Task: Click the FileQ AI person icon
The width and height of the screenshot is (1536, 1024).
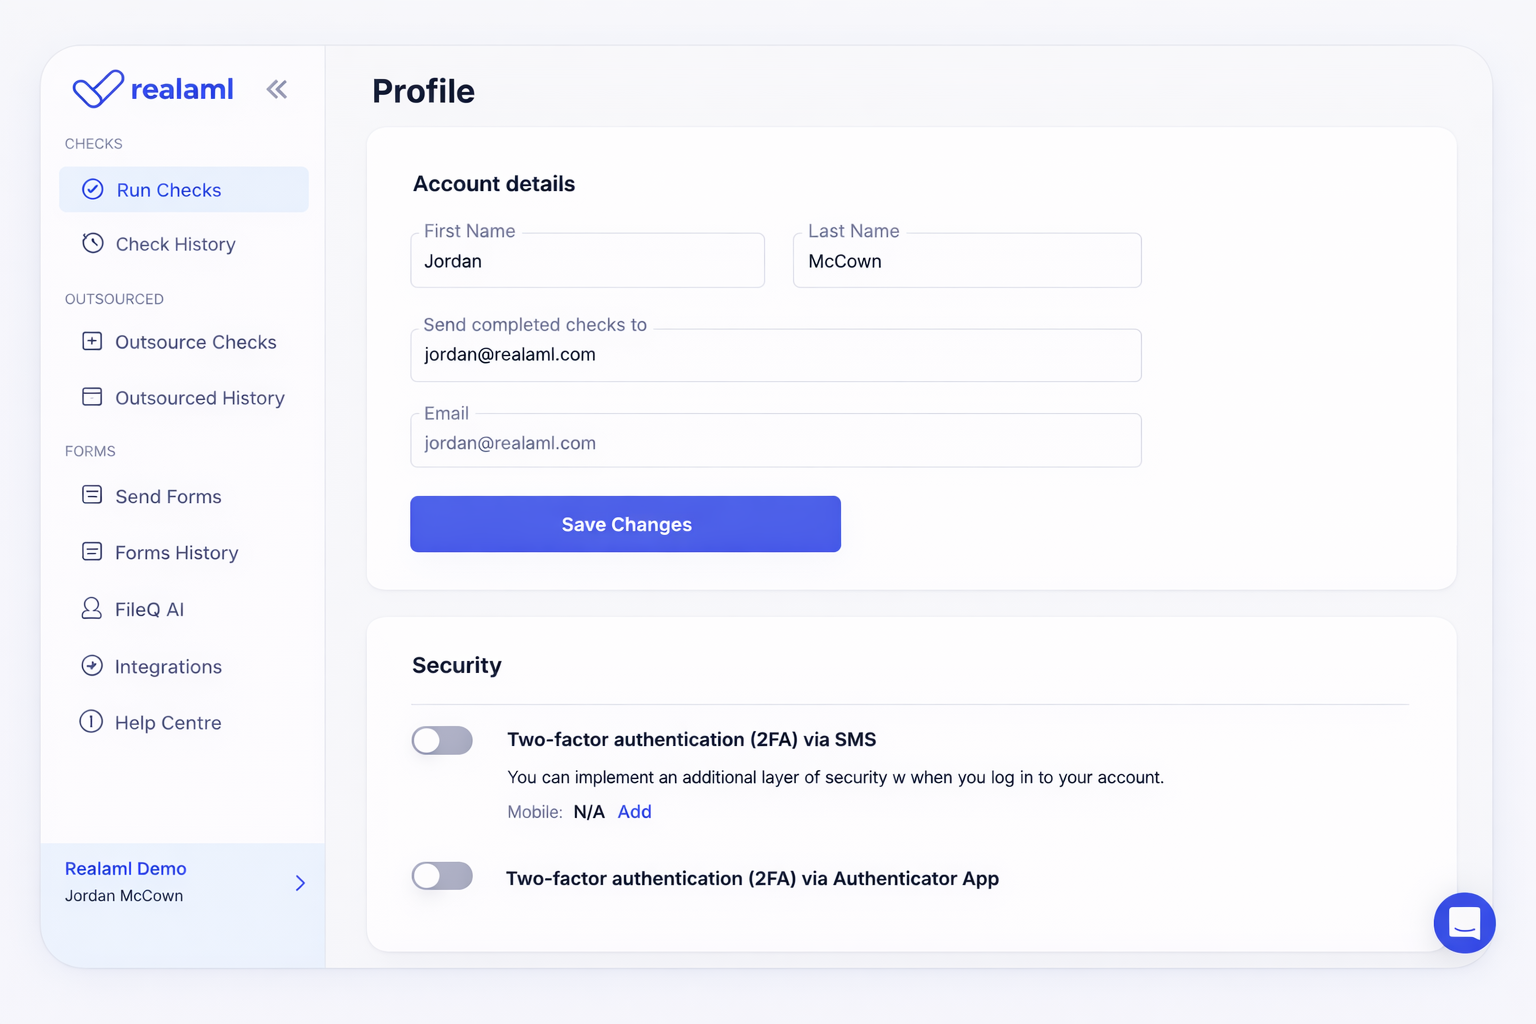Action: pyautogui.click(x=92, y=608)
